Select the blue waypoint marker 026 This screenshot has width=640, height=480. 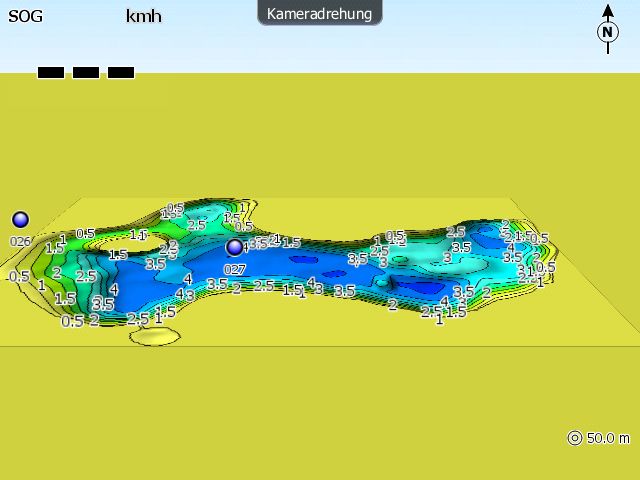click(x=20, y=219)
